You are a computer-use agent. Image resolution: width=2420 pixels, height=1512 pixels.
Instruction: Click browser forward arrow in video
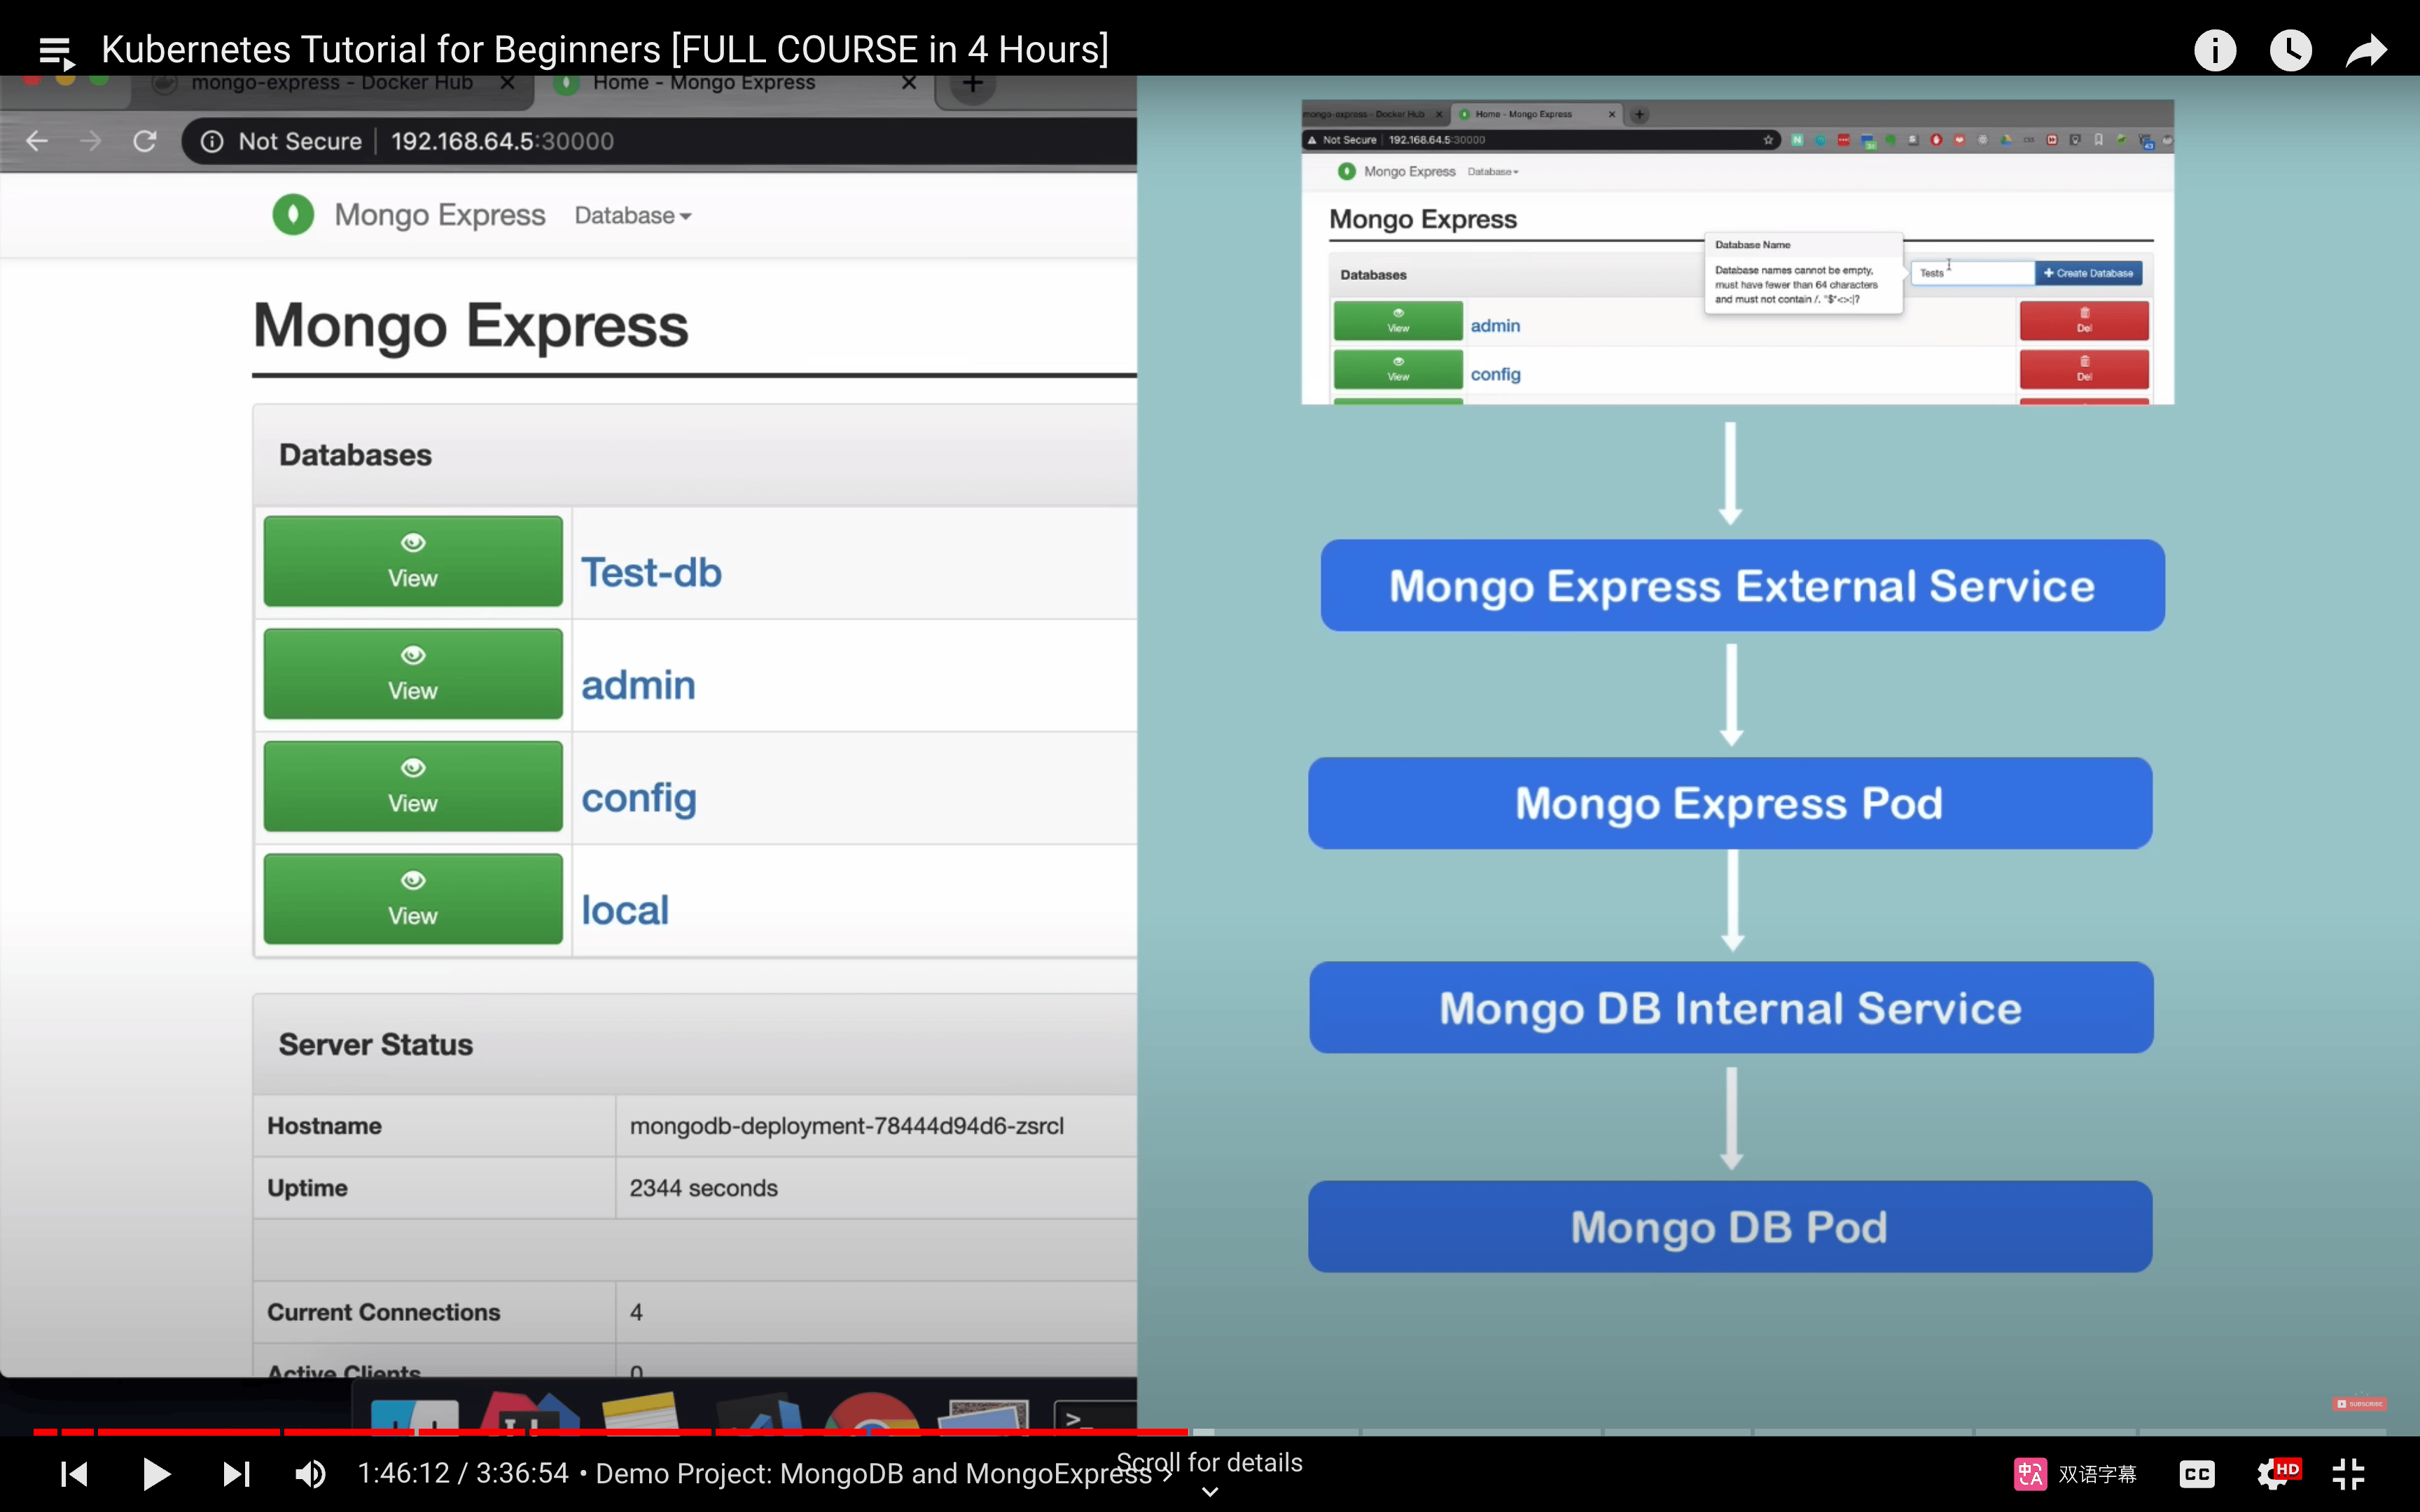tap(91, 141)
